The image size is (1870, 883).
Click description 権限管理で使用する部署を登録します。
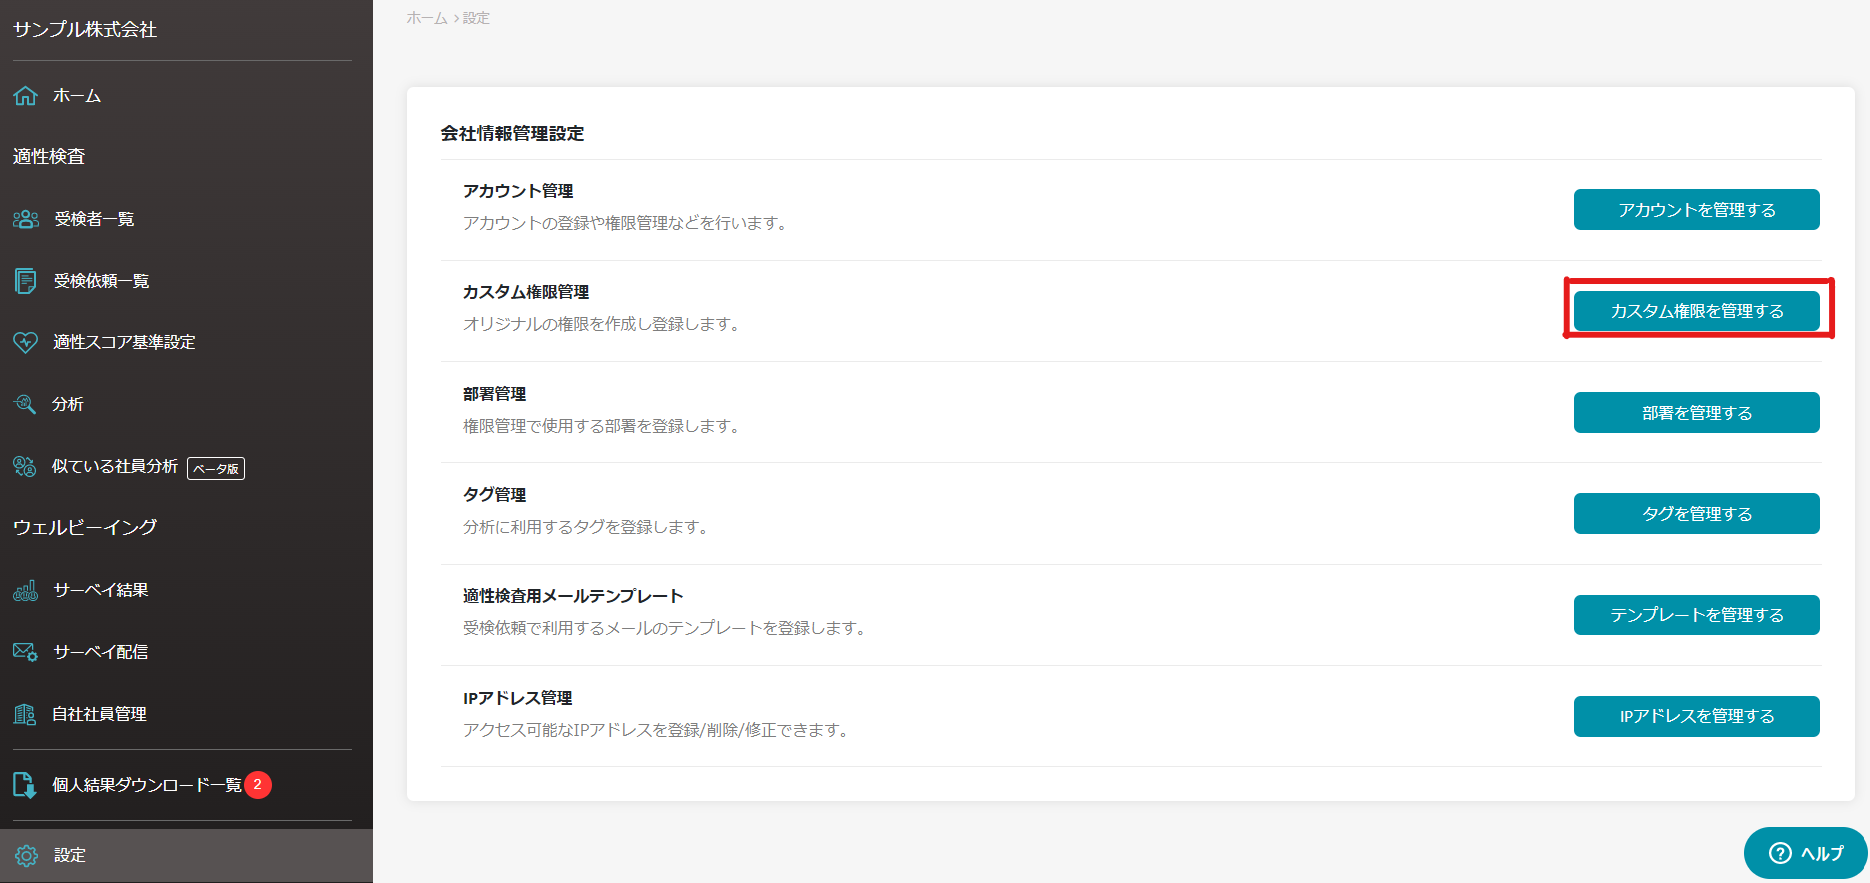[601, 426]
